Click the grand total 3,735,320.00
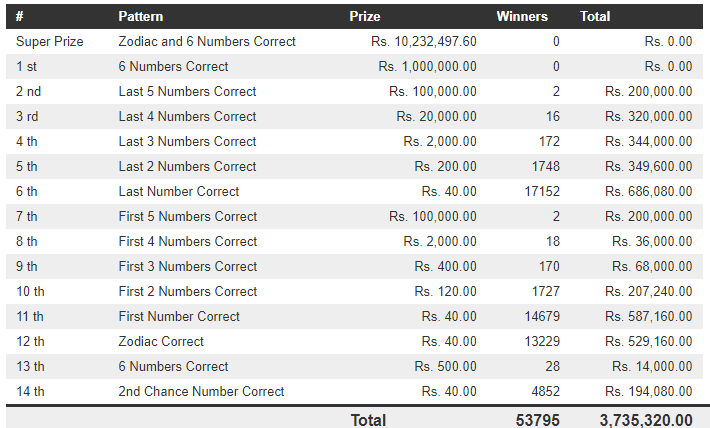This screenshot has width=710, height=428. coord(645,420)
